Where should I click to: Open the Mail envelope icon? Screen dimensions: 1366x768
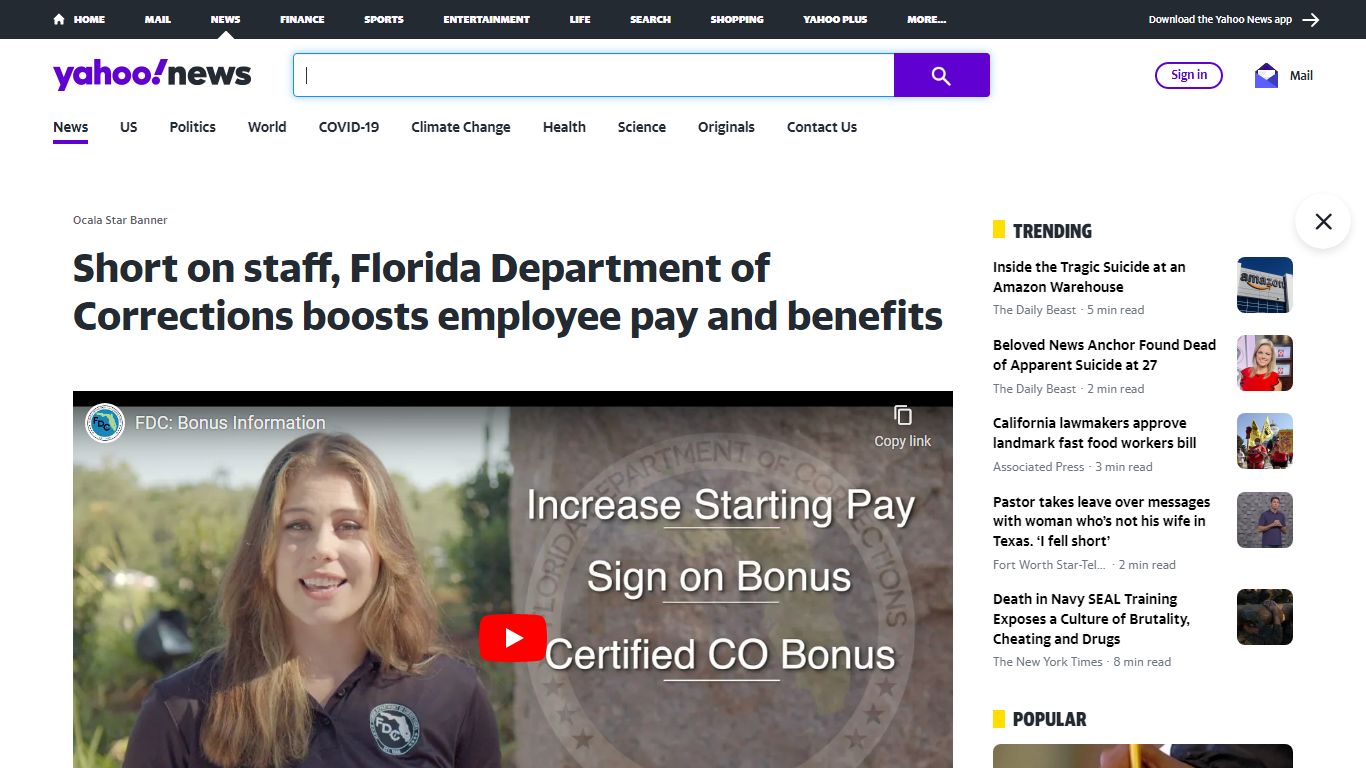tap(1266, 75)
